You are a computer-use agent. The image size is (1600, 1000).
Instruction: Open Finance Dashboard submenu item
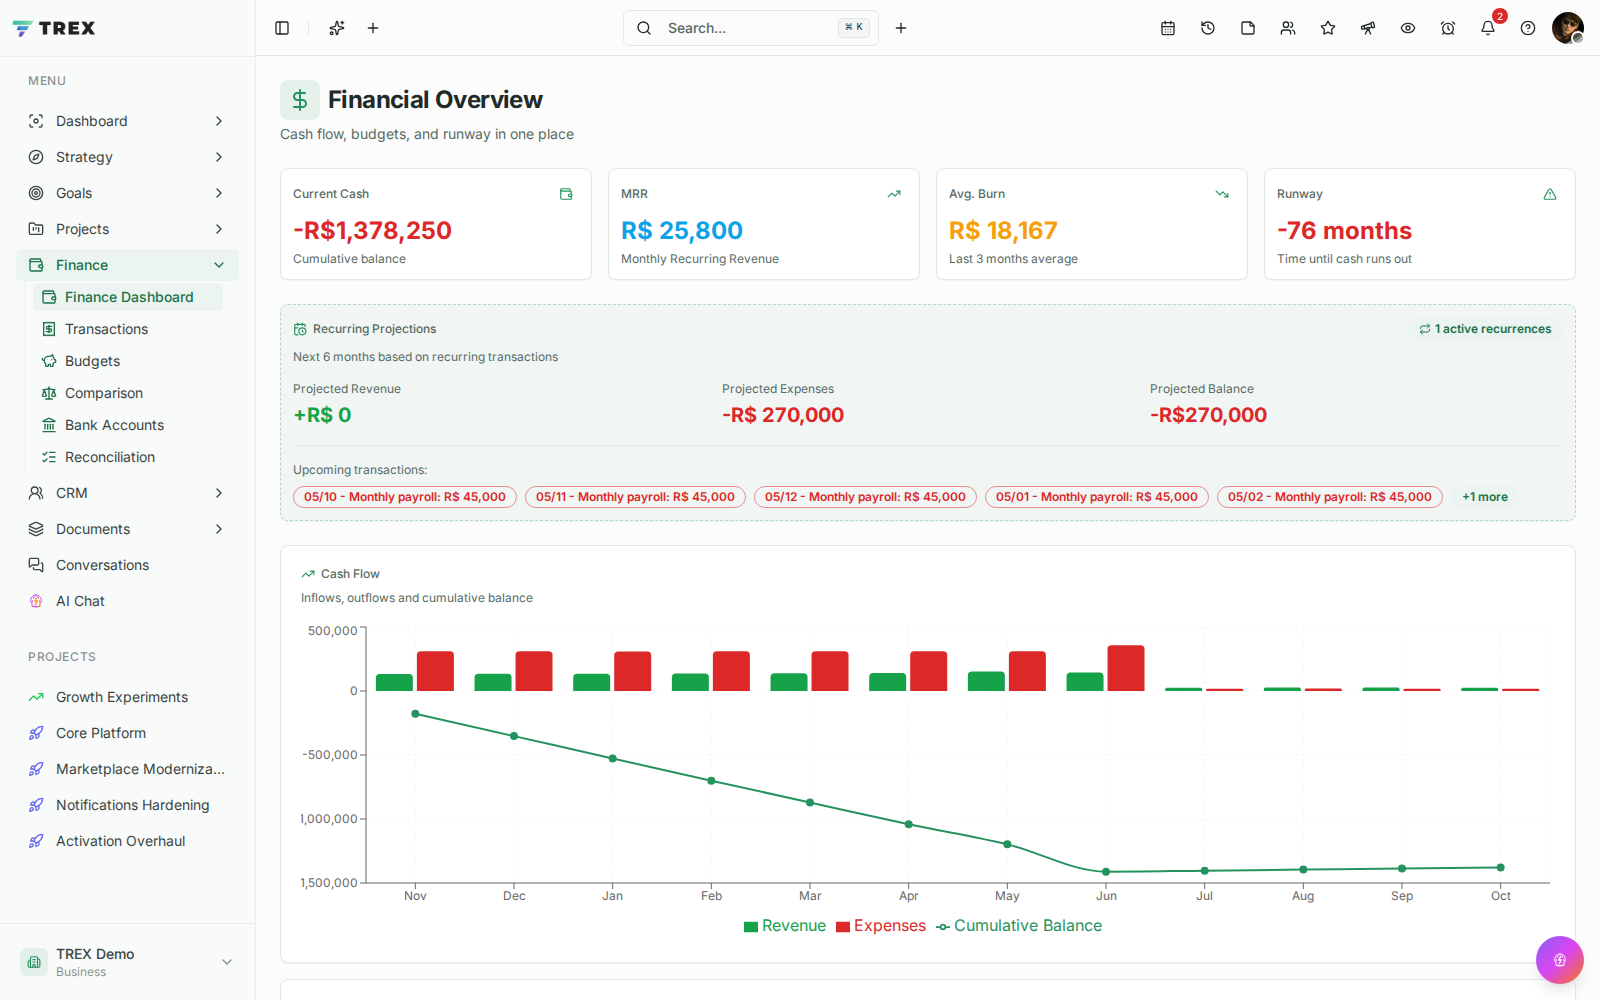[x=128, y=297]
